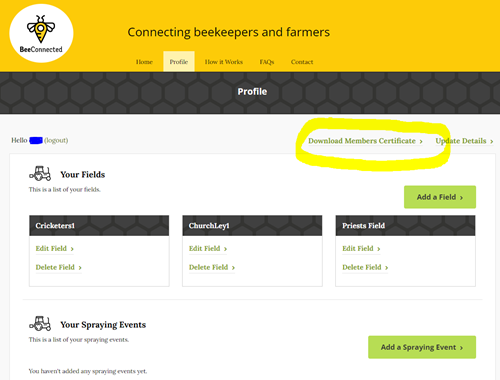Viewport: 500px width, 380px height.
Task: Click the Profile banner title
Action: point(252,92)
